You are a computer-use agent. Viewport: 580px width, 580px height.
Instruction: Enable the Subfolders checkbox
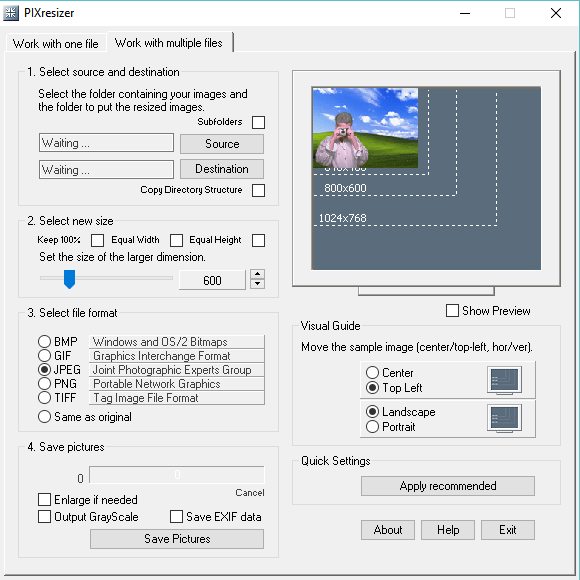tap(258, 122)
